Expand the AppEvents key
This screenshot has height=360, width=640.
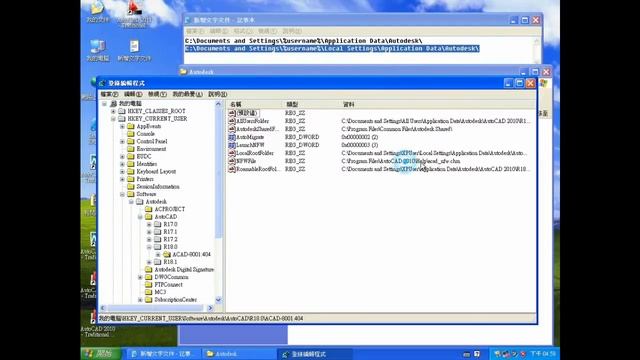[122, 127]
